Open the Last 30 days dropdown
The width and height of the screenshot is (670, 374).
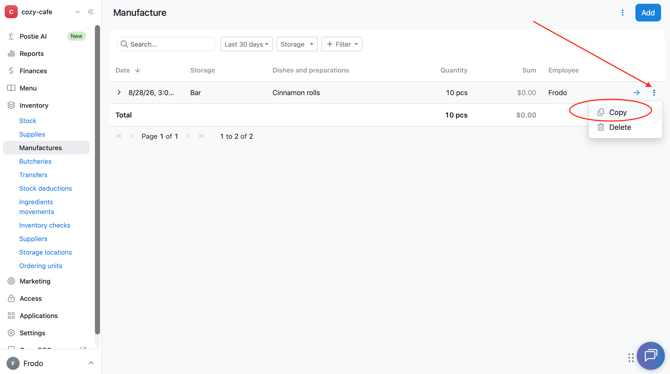pos(246,44)
